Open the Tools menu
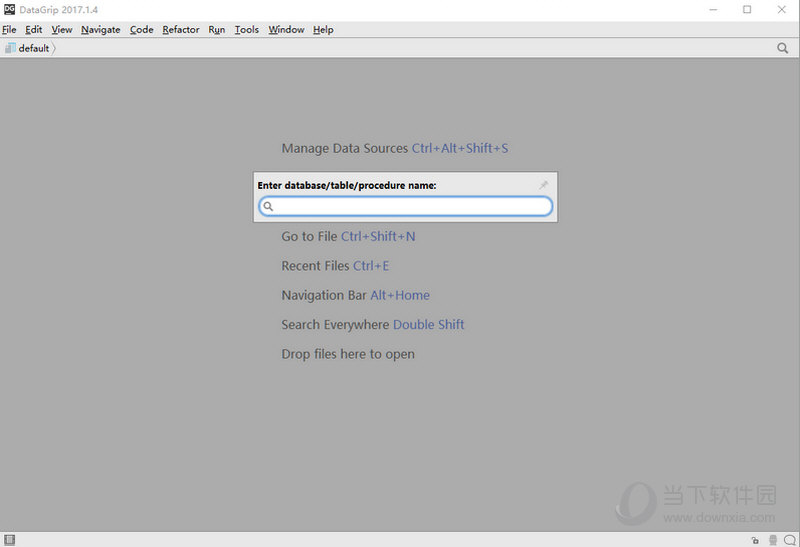800x547 pixels. coord(246,30)
